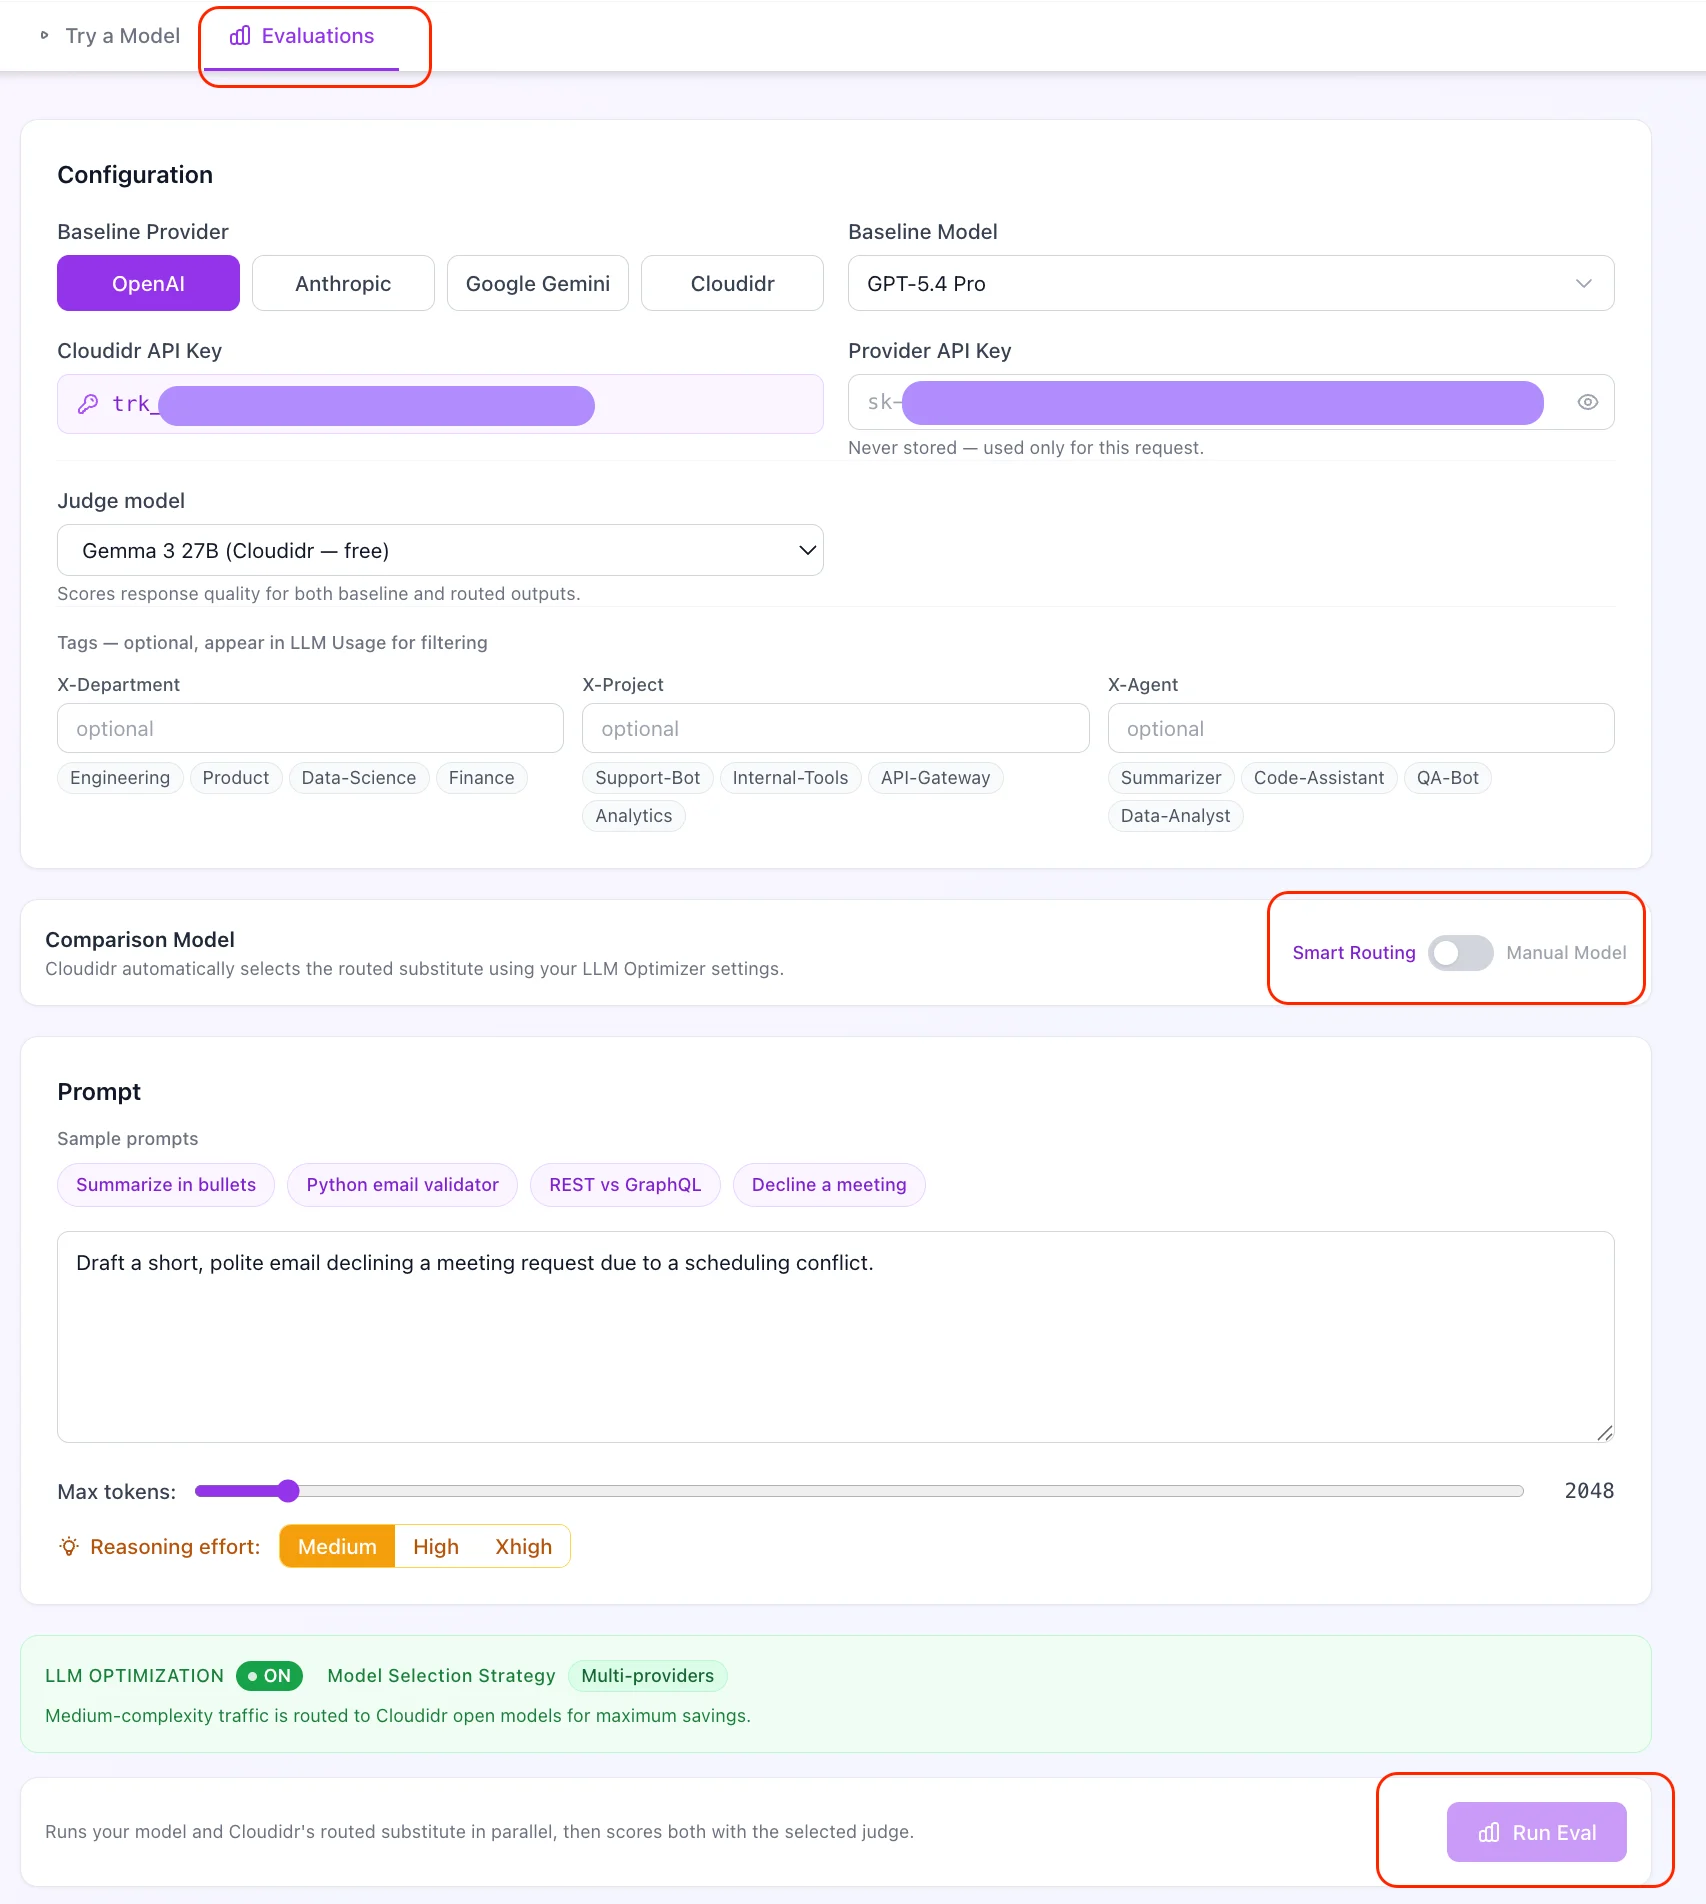Image resolution: width=1706 pixels, height=1904 pixels.
Task: Choose Cloudidr baseline provider
Action: point(732,283)
